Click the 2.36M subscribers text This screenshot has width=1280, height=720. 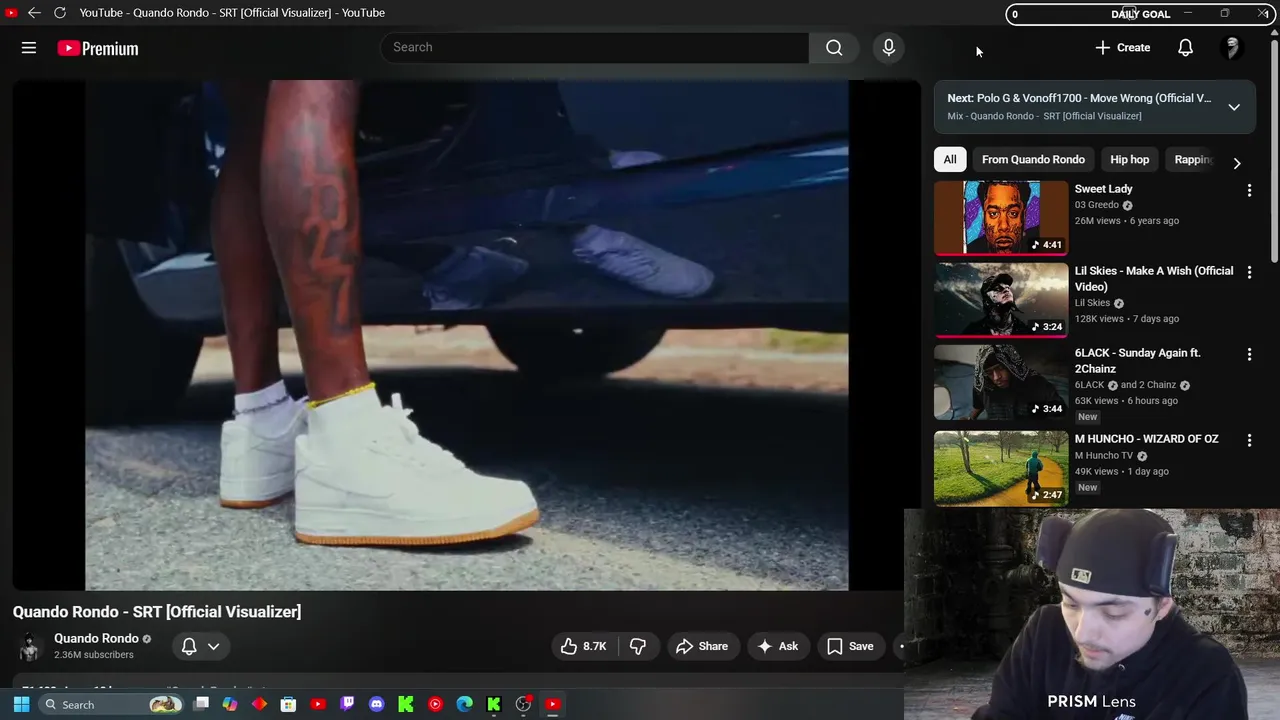tap(94, 655)
